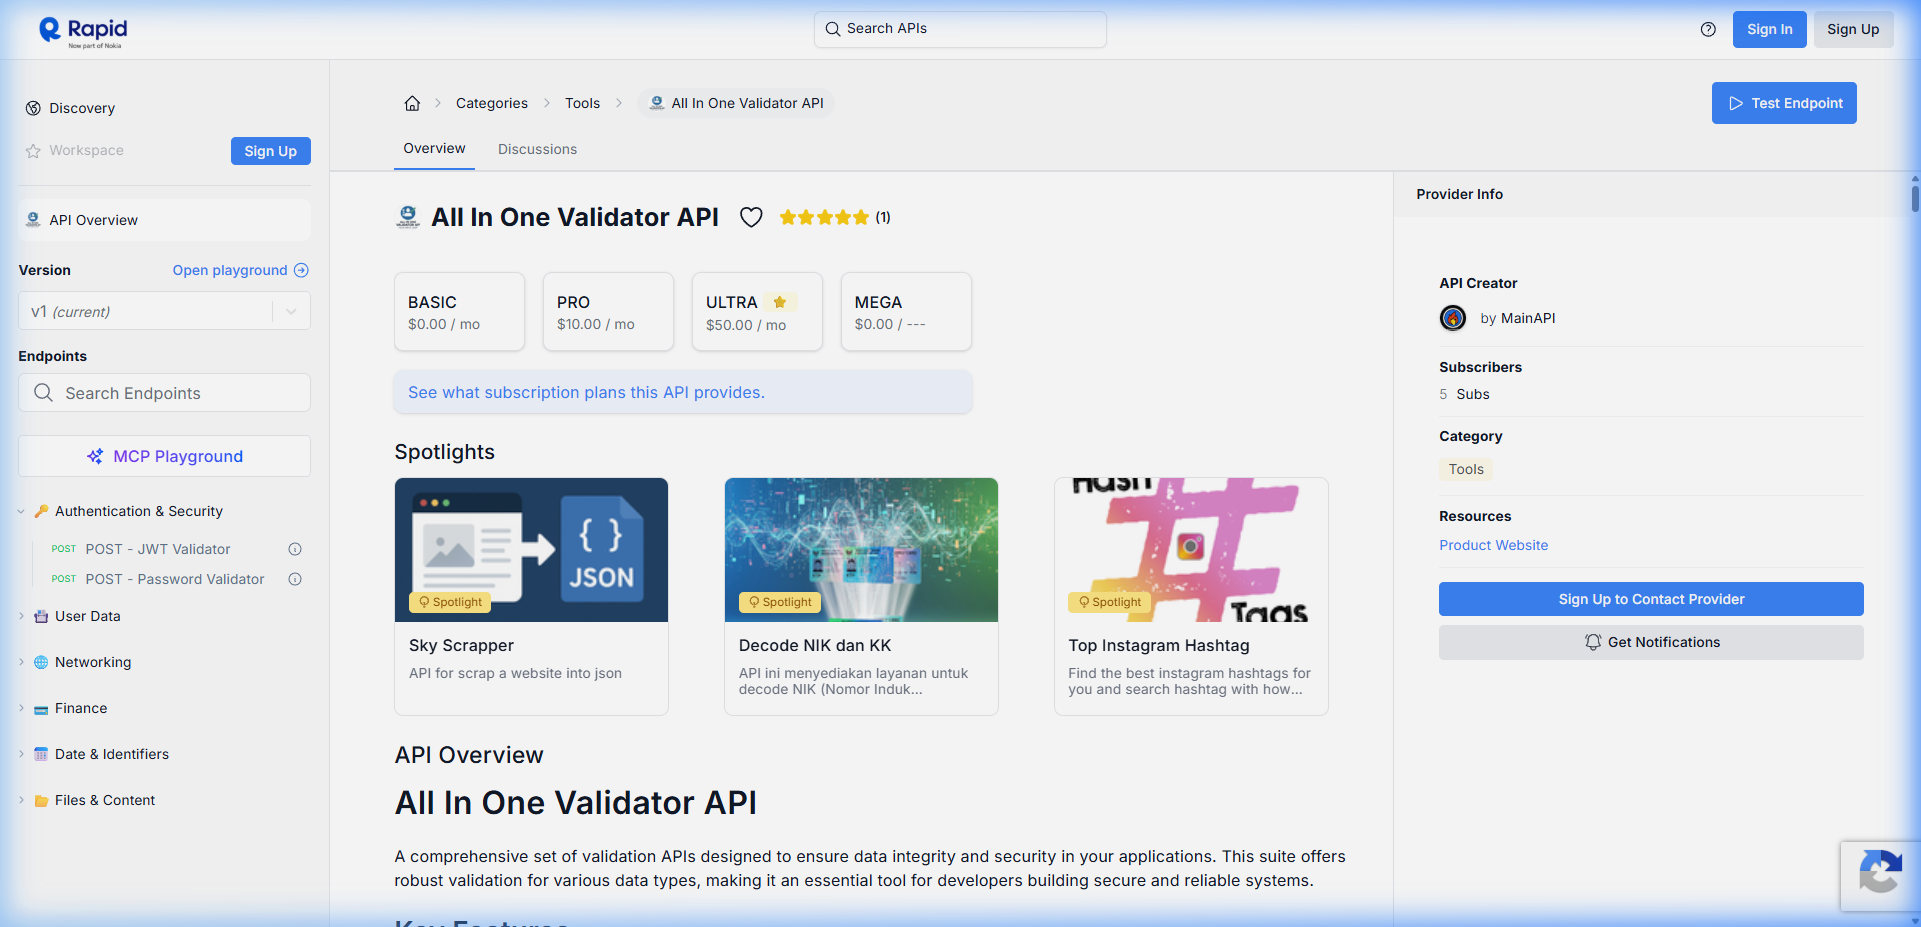The width and height of the screenshot is (1921, 927).
Task: Collapse the Authentication & Security group
Action: point(21,511)
